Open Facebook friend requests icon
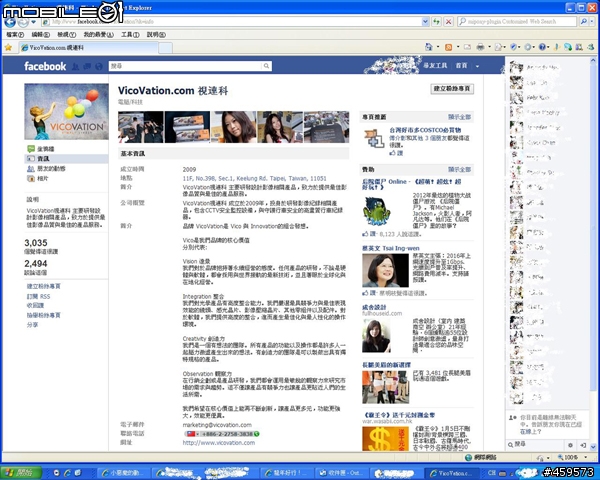The image size is (600, 480). [76, 67]
